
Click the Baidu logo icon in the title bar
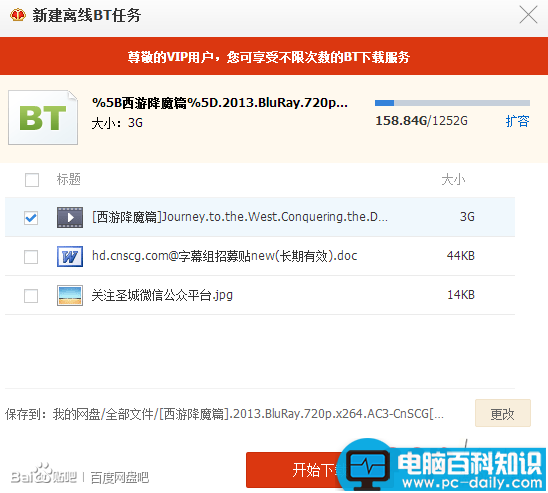point(17,15)
